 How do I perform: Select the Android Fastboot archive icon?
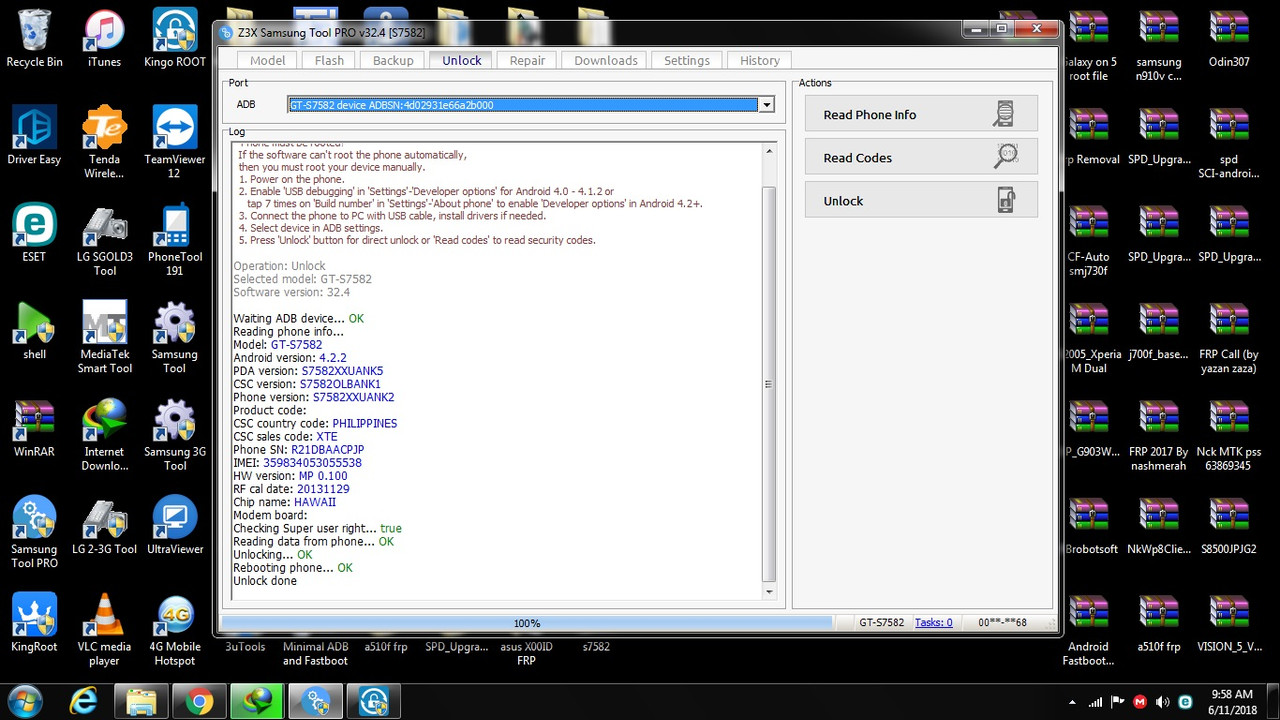[1088, 630]
